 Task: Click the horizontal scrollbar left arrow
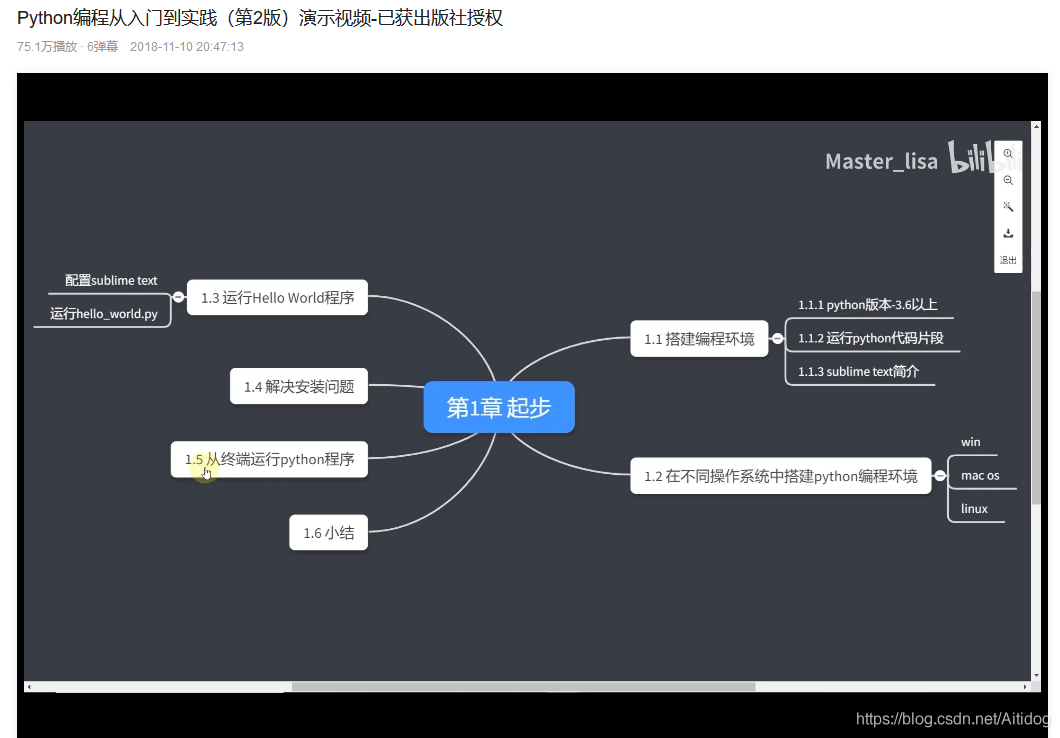[x=28, y=687]
